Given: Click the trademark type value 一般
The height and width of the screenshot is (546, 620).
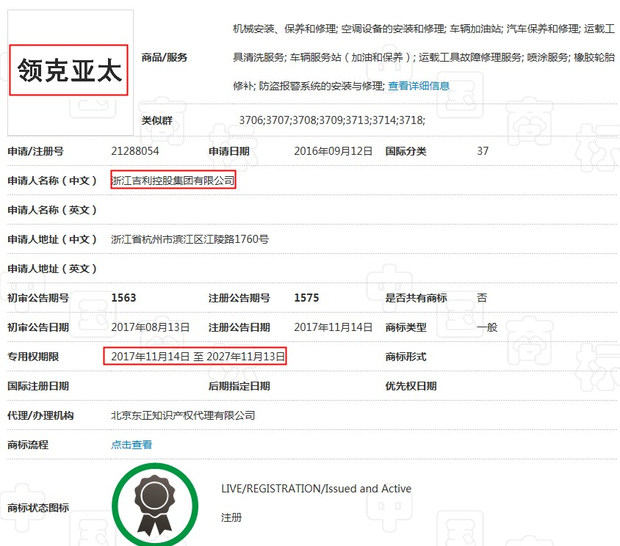Looking at the screenshot, I should [487, 328].
